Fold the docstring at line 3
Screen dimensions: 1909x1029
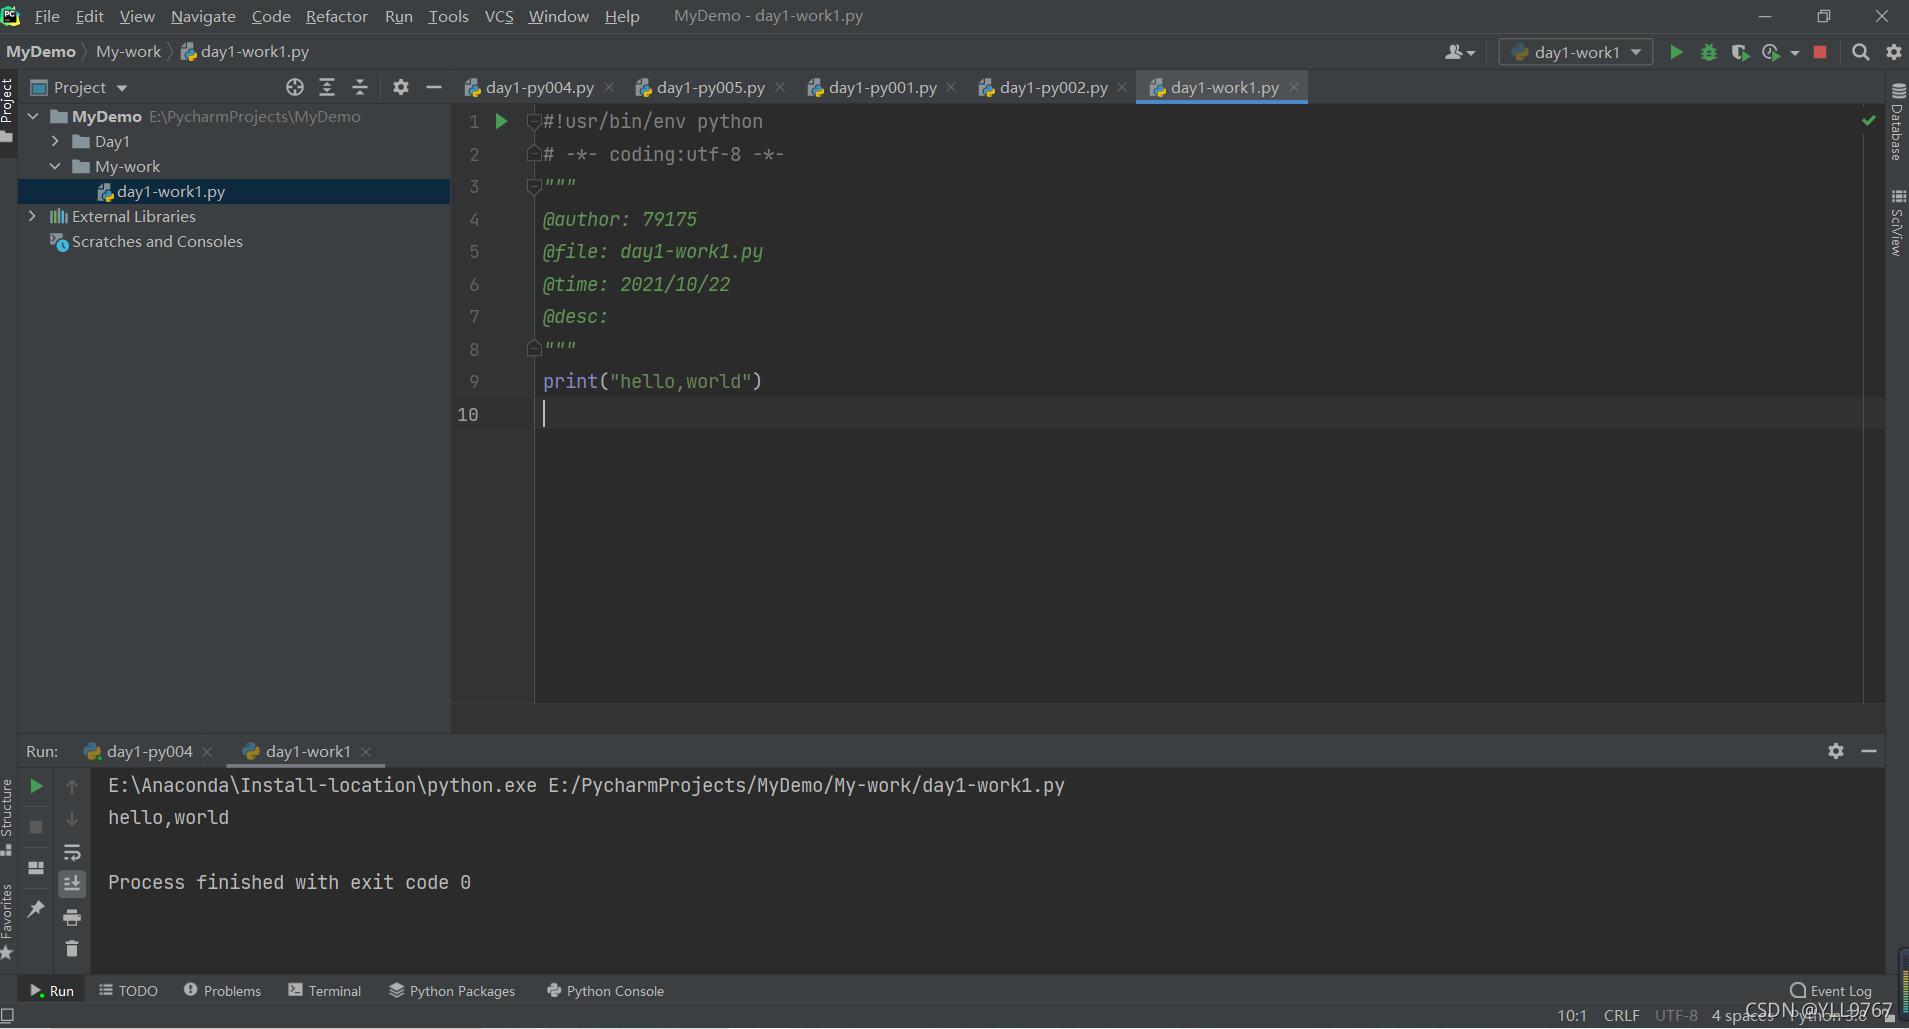(x=534, y=186)
